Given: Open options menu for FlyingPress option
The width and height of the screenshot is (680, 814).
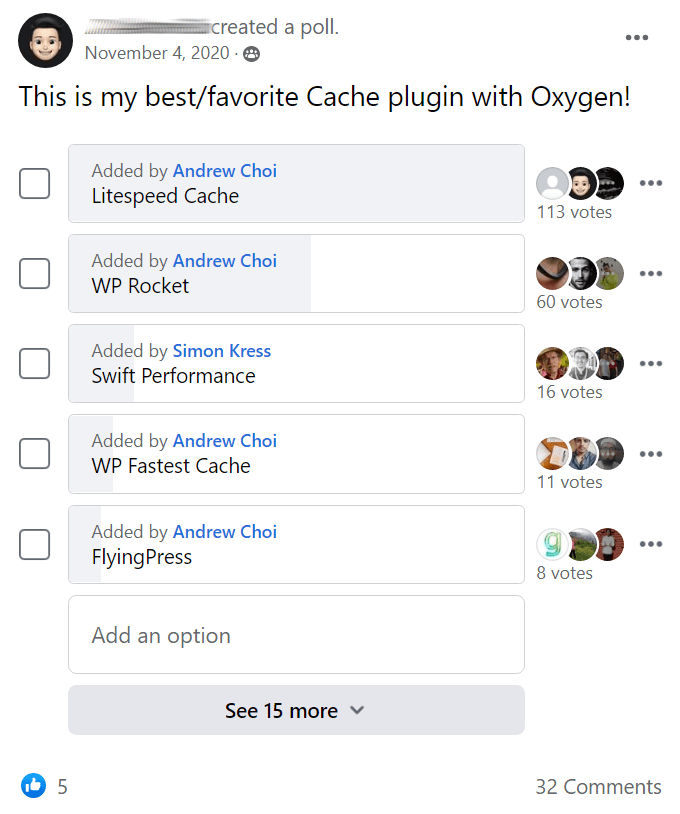Looking at the screenshot, I should (x=650, y=544).
